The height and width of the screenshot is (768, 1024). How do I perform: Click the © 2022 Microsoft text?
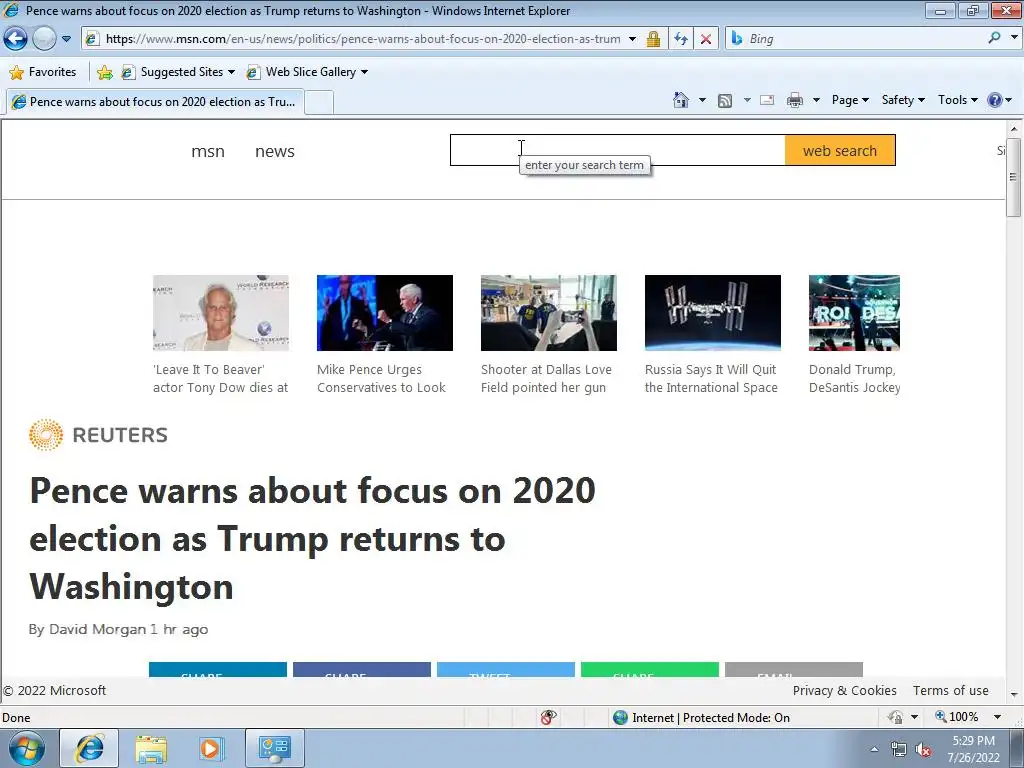coord(54,690)
